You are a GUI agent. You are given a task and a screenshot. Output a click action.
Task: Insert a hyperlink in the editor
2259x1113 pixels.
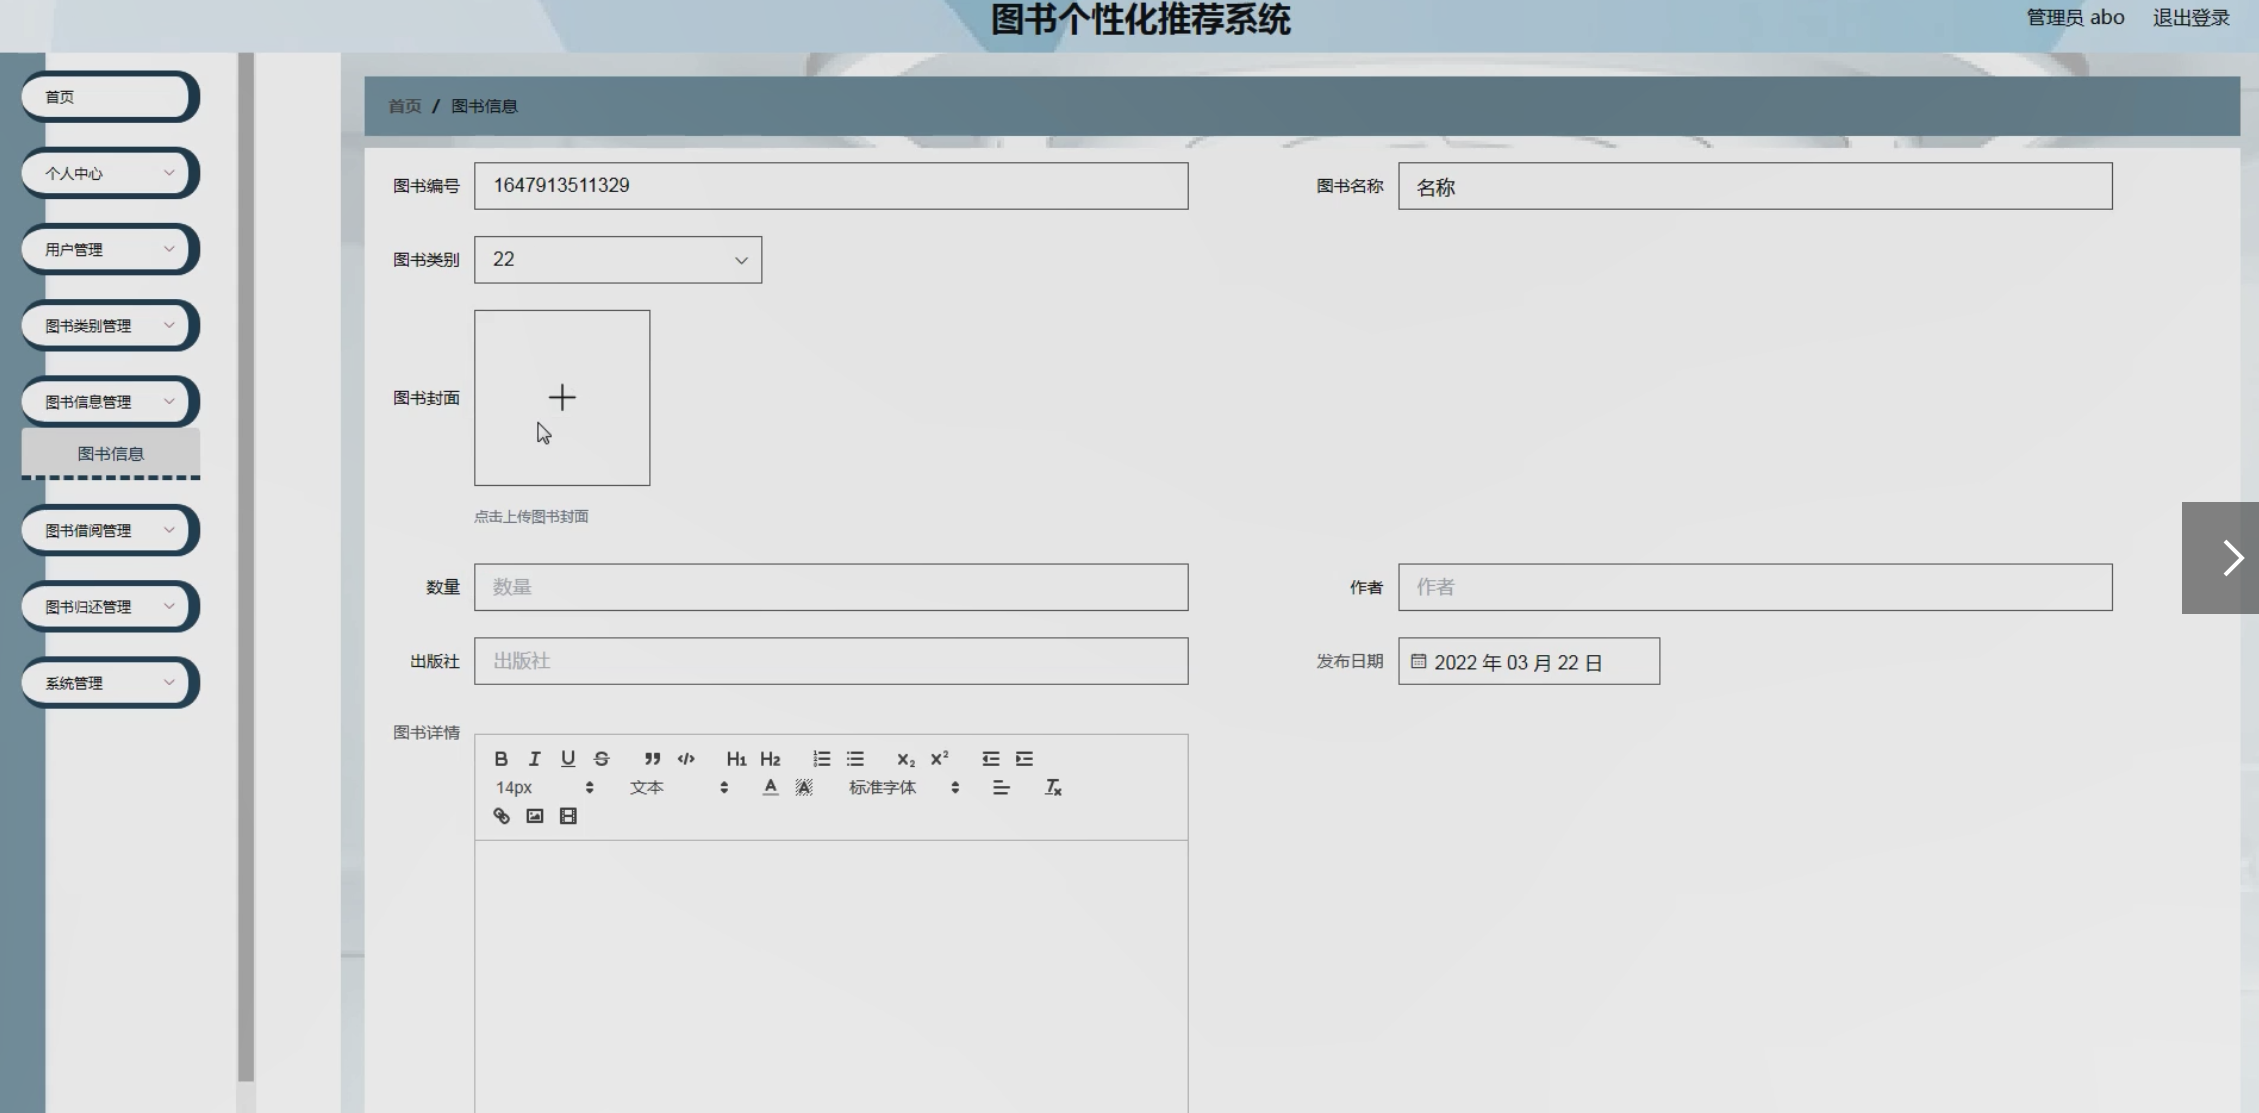click(x=501, y=816)
